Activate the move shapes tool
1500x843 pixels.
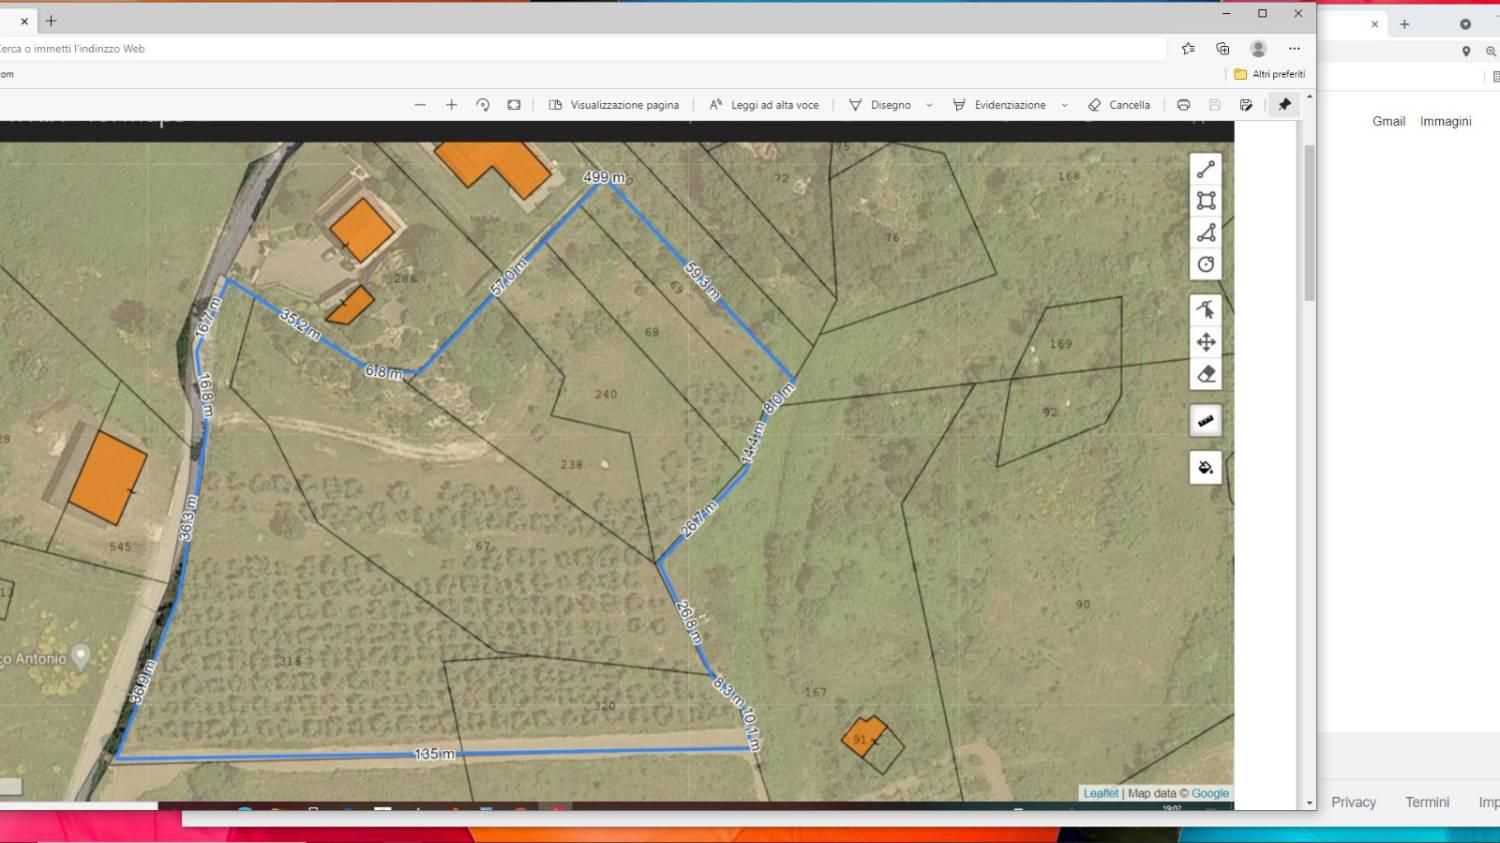coord(1206,342)
